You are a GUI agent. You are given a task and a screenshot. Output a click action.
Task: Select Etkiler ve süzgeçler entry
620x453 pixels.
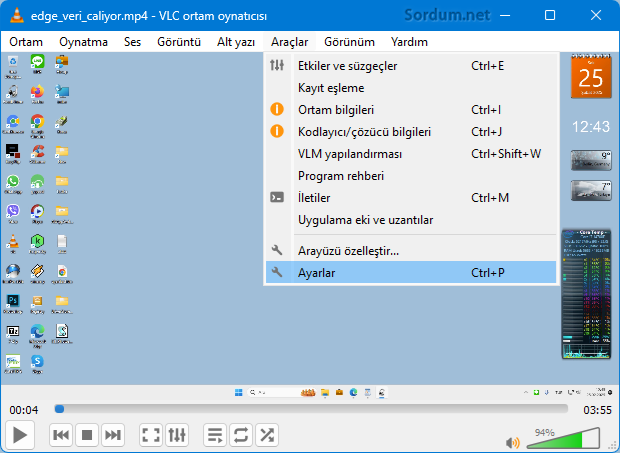[411, 66]
